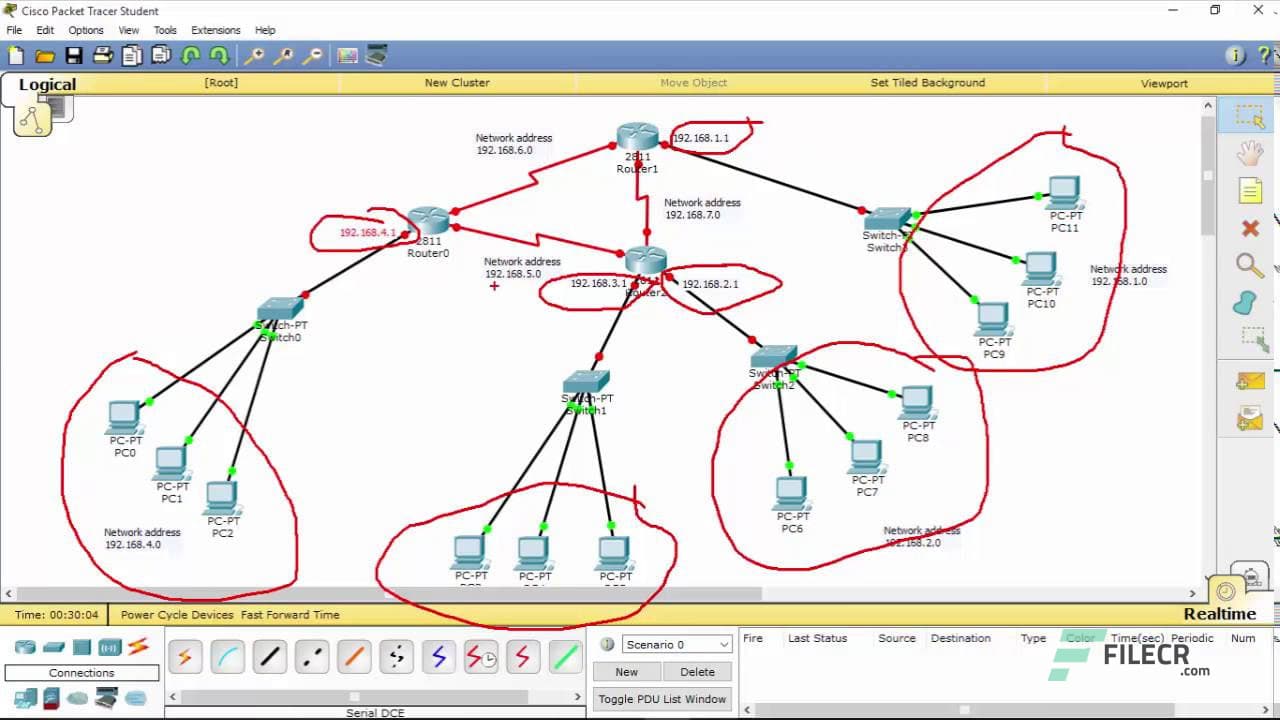Screen dimensions: 1280x720
Task: Click New to create a scenario
Action: [625, 671]
